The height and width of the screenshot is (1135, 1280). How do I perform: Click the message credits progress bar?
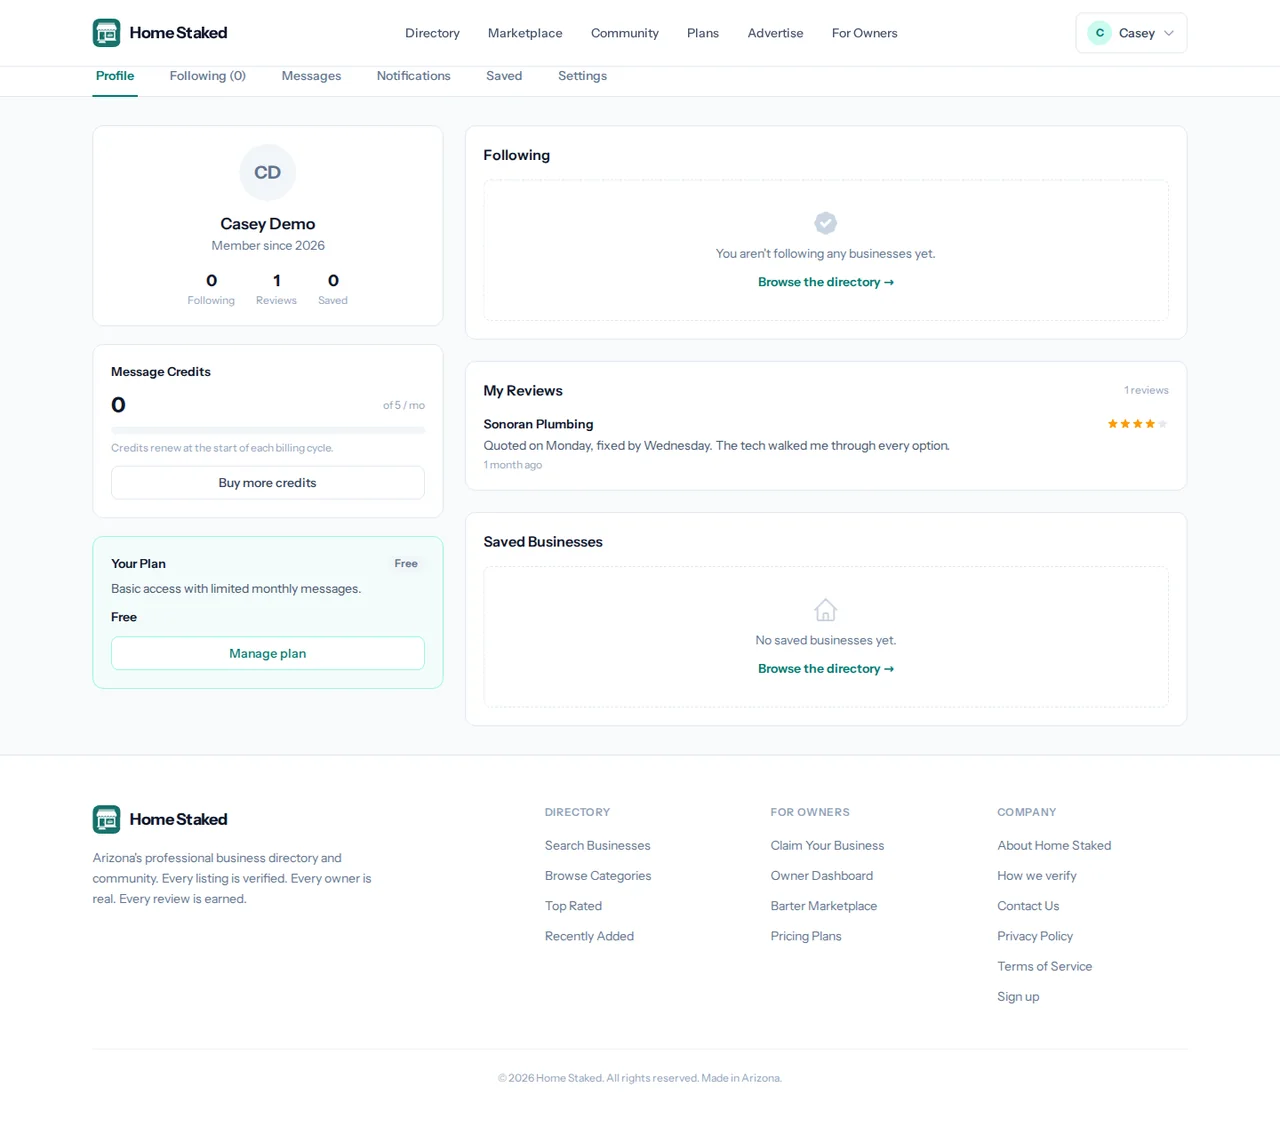(x=268, y=430)
